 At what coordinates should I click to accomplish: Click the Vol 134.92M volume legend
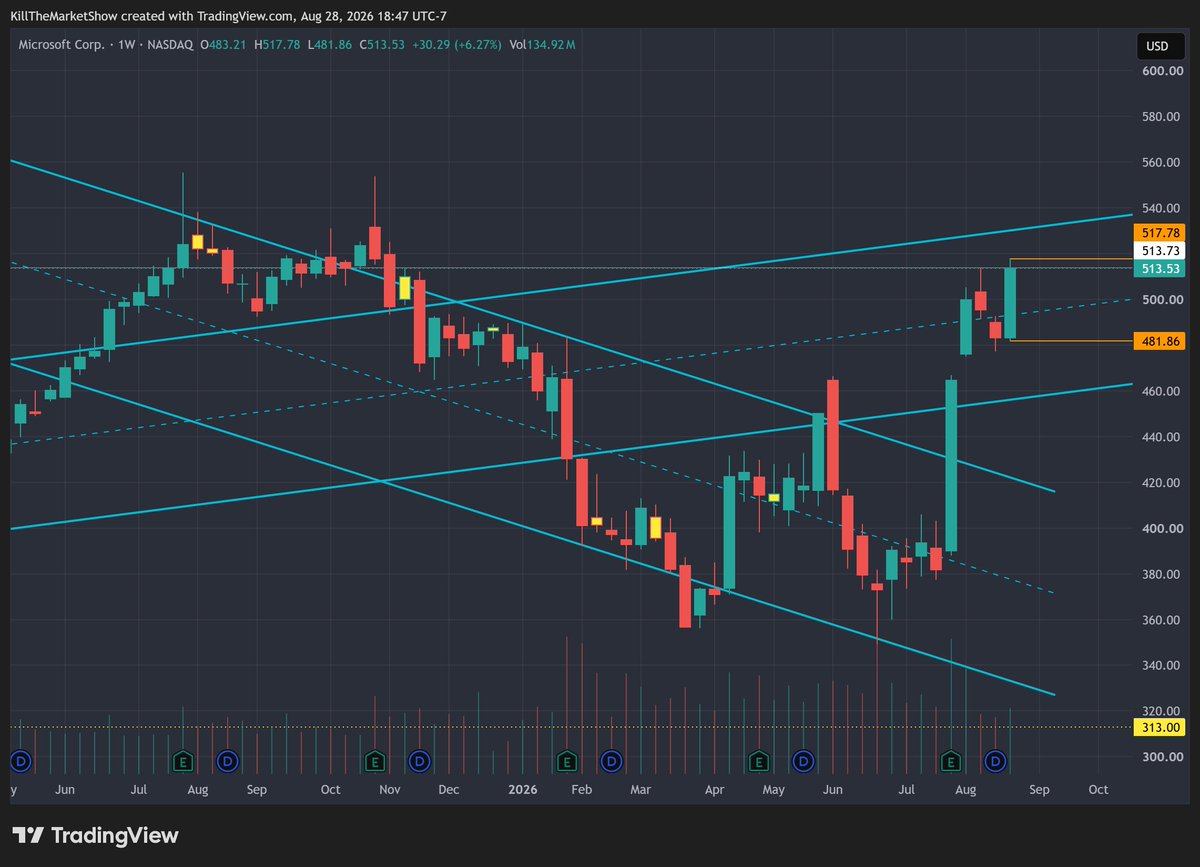[x=542, y=45]
